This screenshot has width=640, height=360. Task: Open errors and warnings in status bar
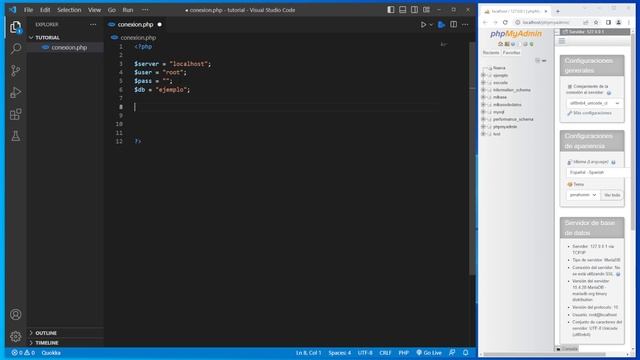pos(23,353)
